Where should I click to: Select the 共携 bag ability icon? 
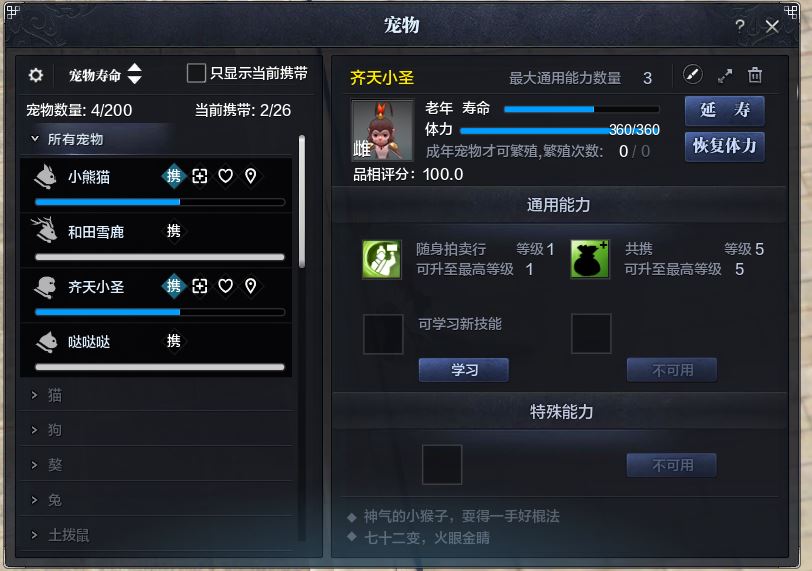point(590,259)
